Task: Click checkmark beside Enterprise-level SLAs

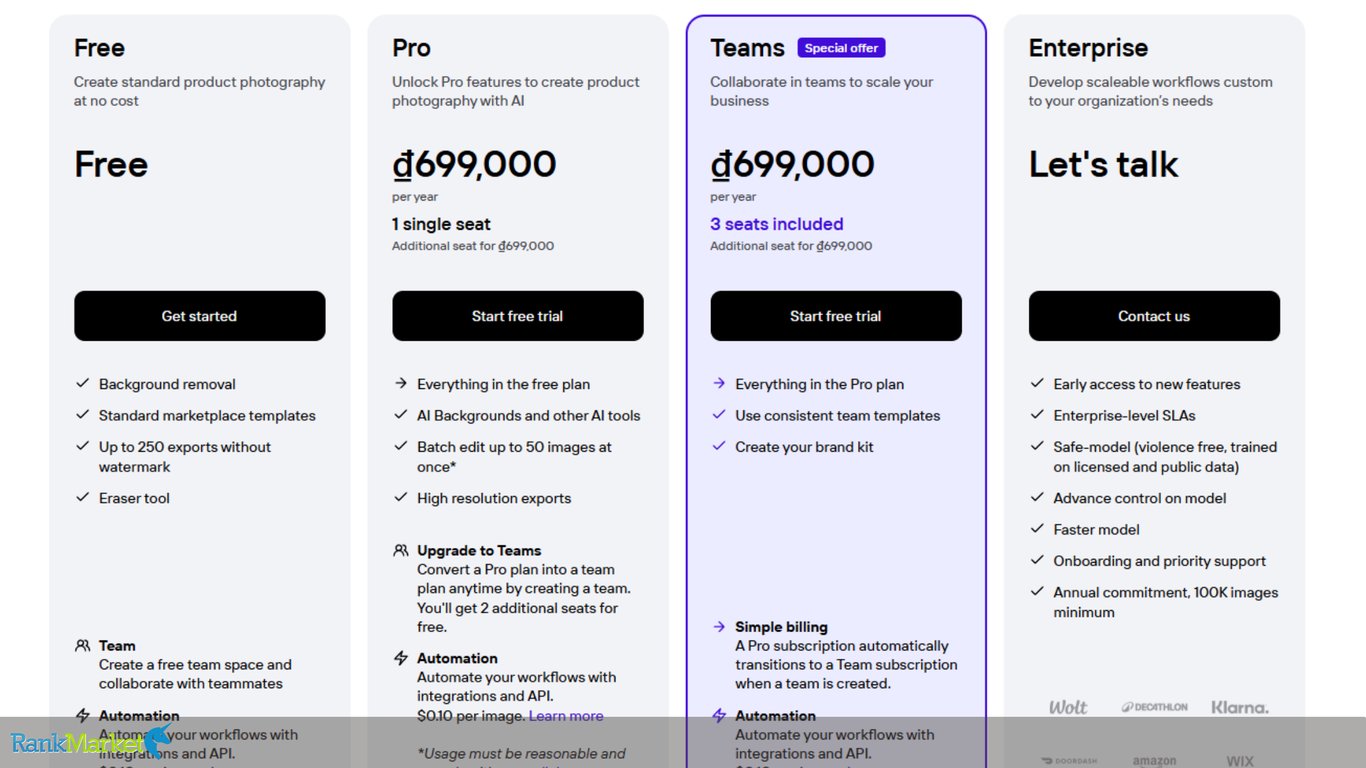Action: point(1037,415)
